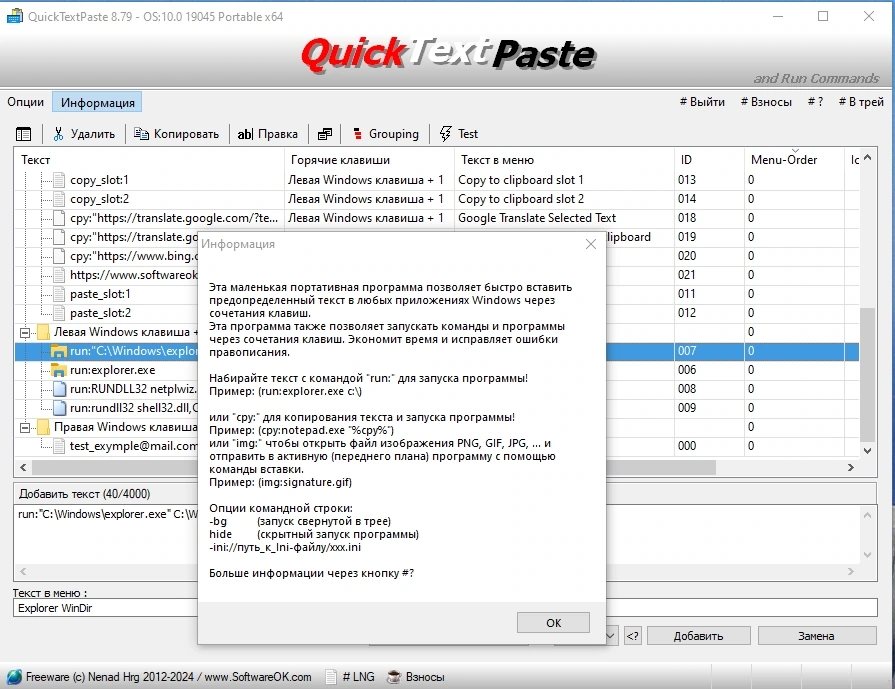Open the www.SoftwareOK.com freeware link
This screenshot has height=689, width=895.
coord(258,677)
